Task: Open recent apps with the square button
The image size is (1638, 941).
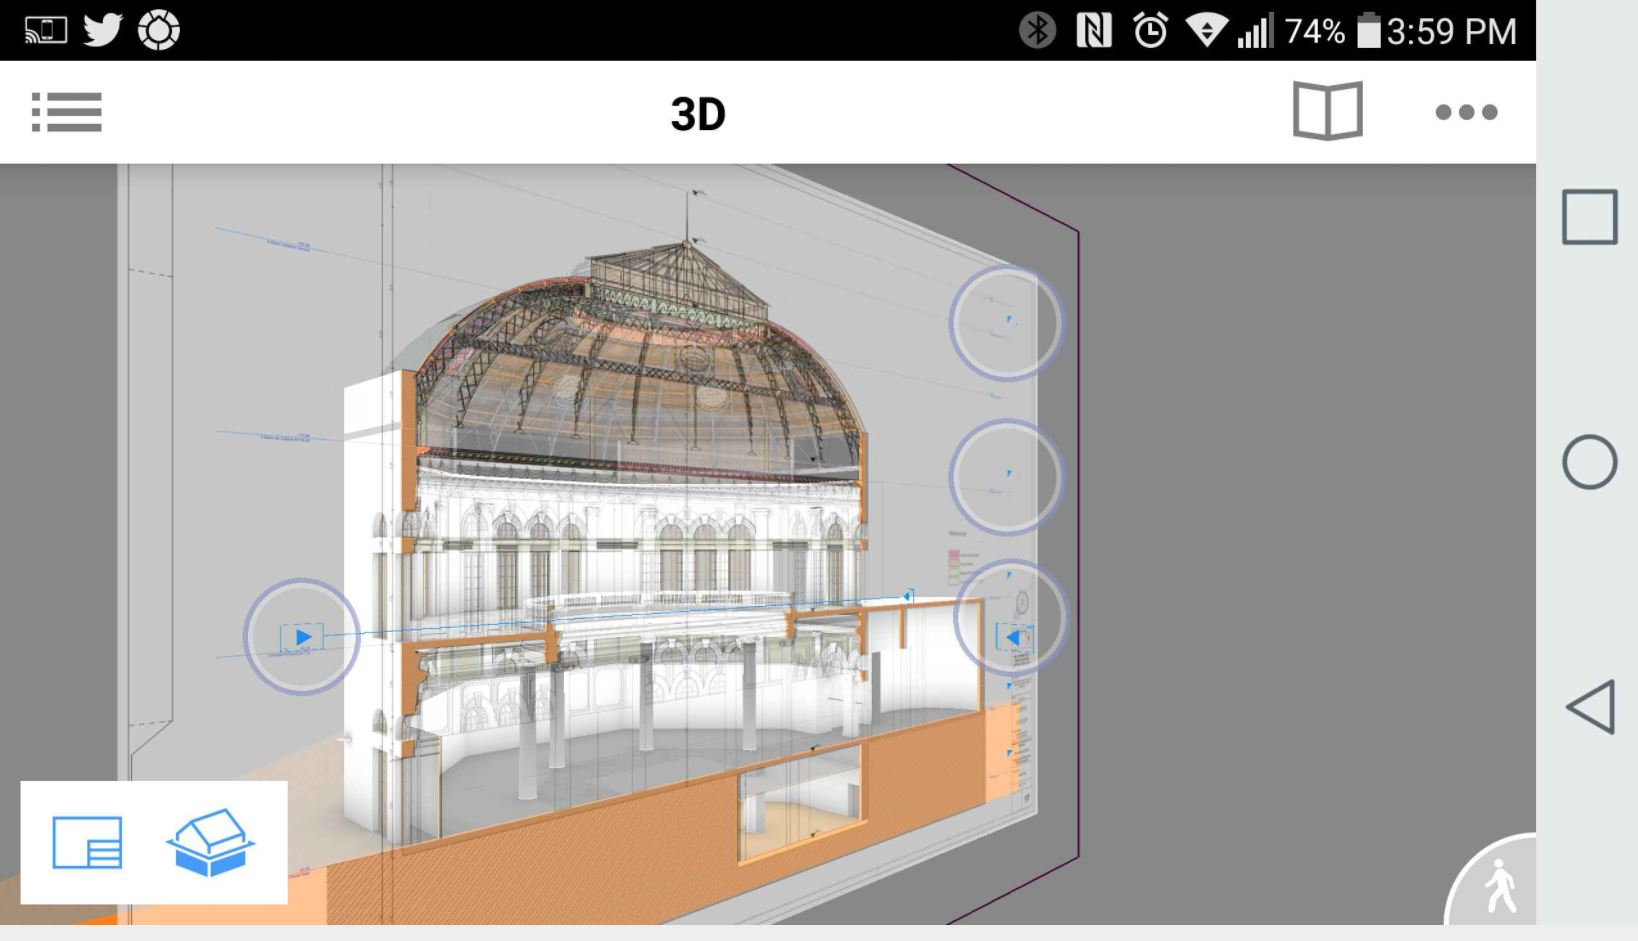Action: point(1589,217)
